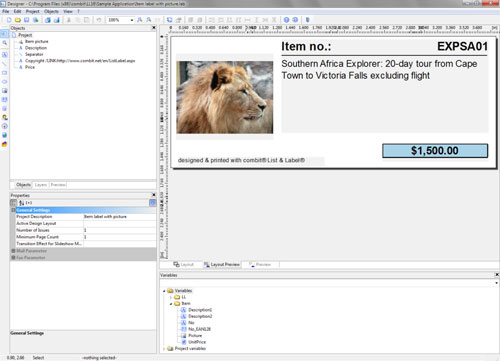Click the Open project folder icon

pos(18,20)
